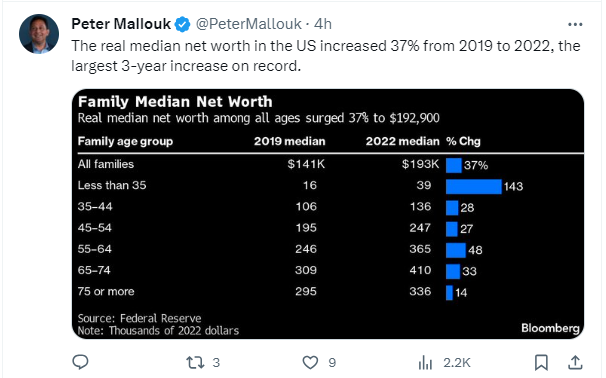Click the 4h timestamp
606x378 pixels.
pos(323,24)
